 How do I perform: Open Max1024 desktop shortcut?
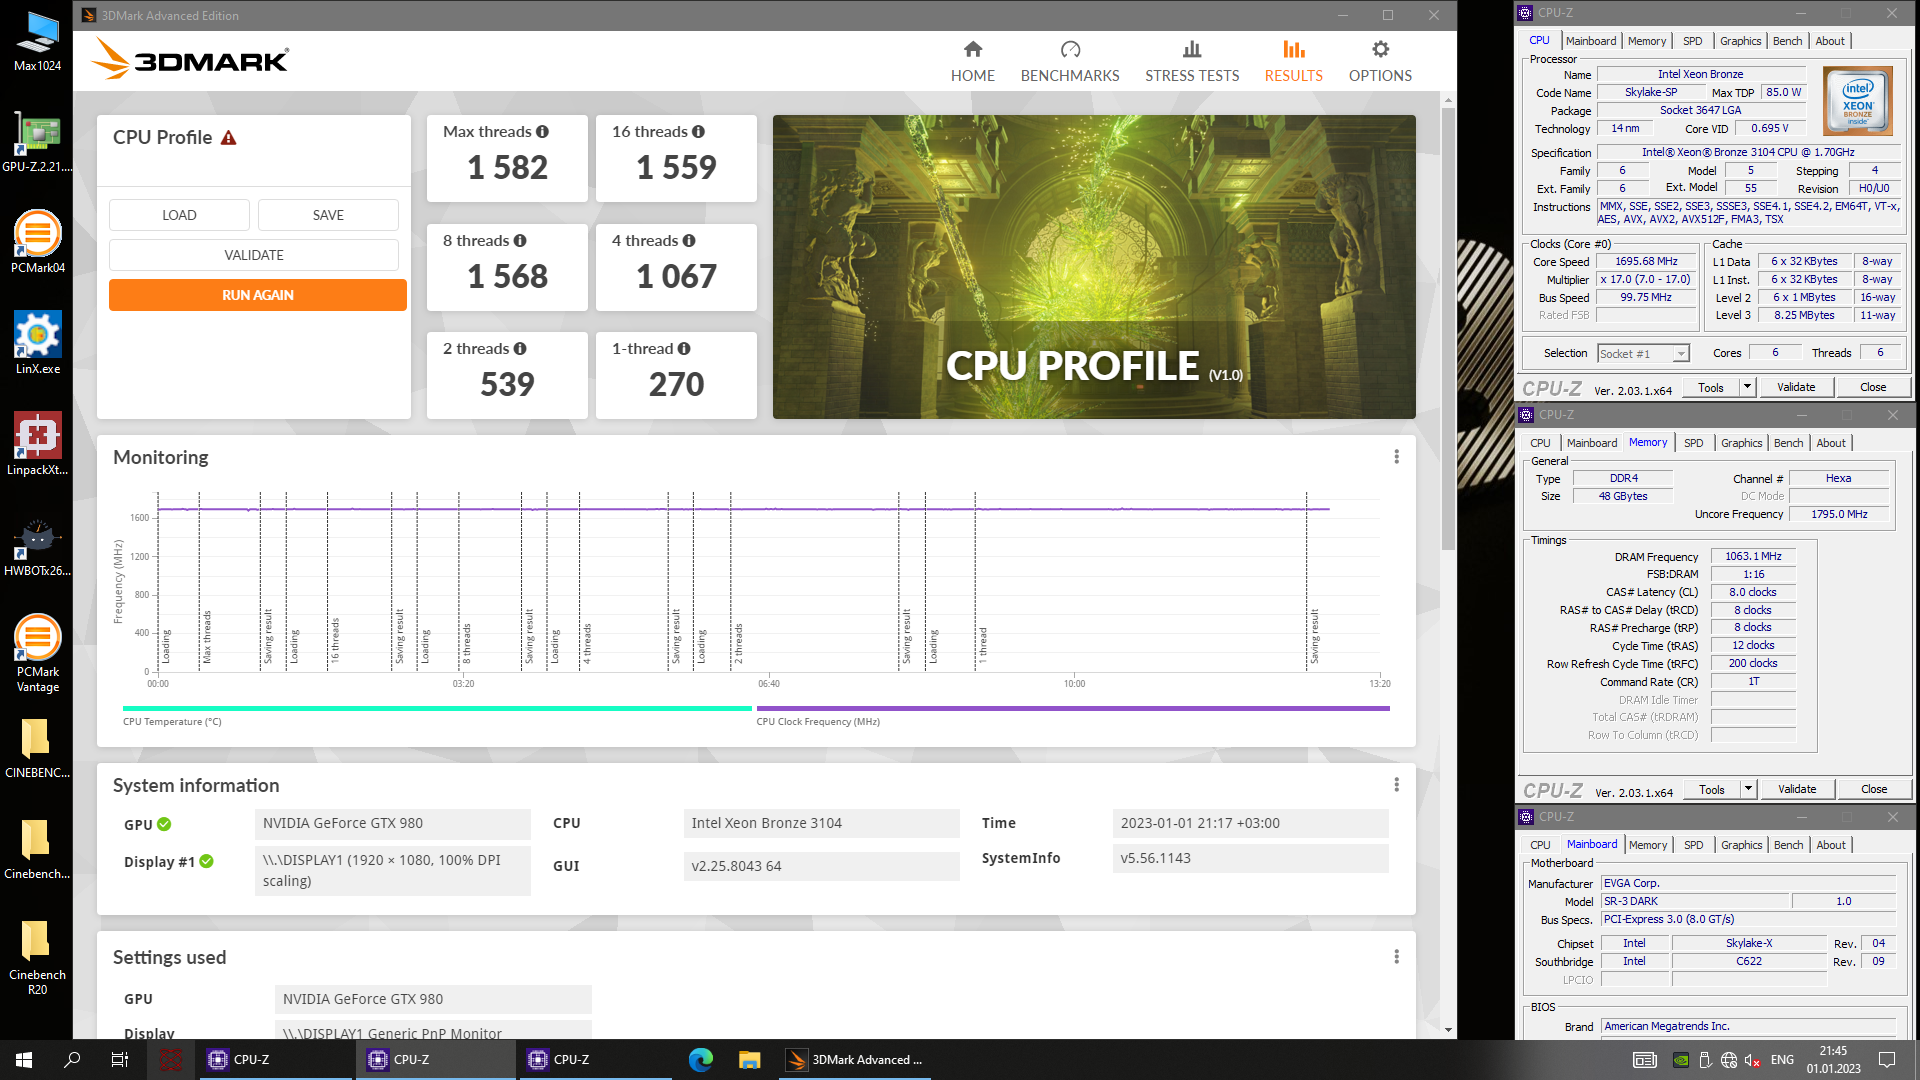click(x=37, y=41)
